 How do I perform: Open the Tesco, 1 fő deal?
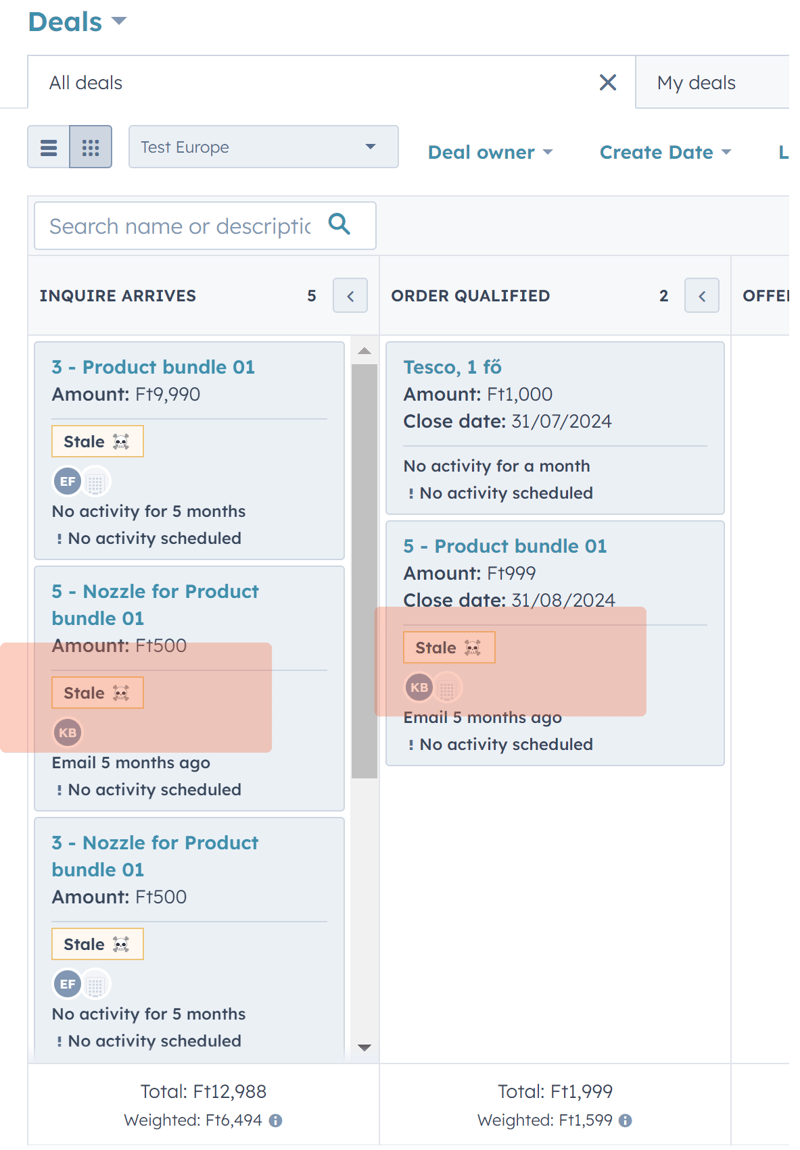[x=452, y=367]
